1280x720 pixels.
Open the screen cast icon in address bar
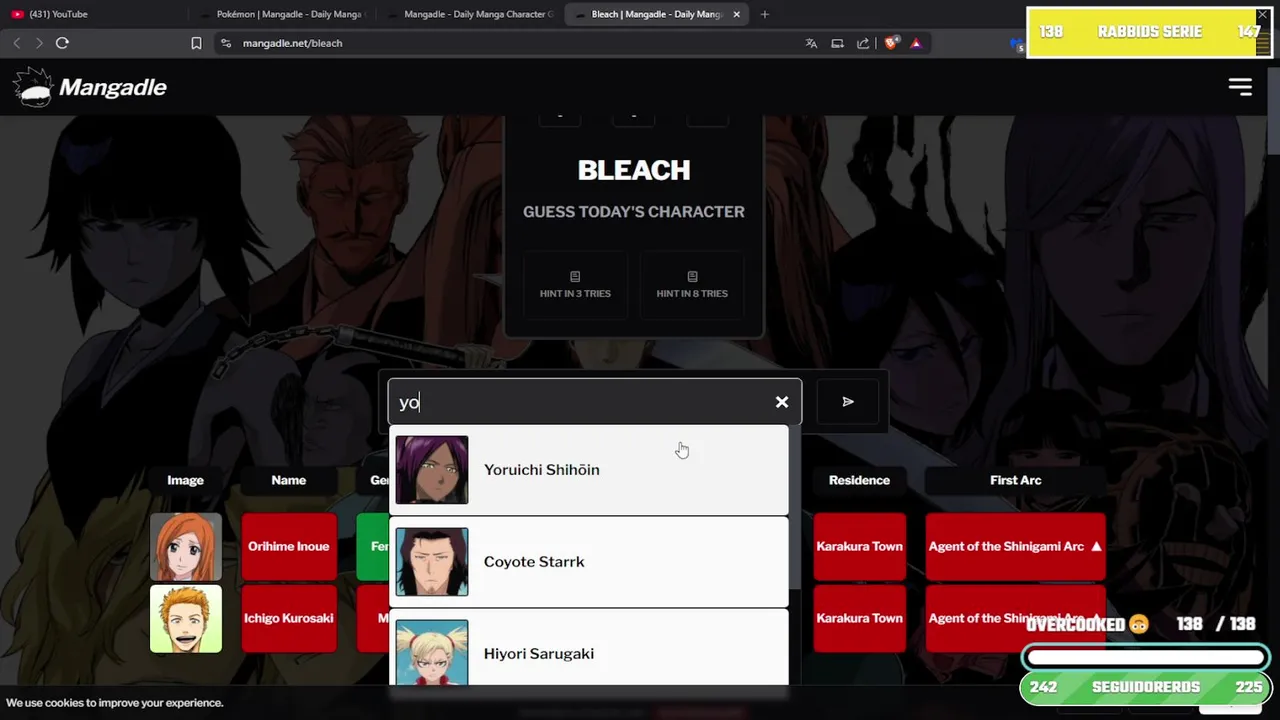pos(837,43)
